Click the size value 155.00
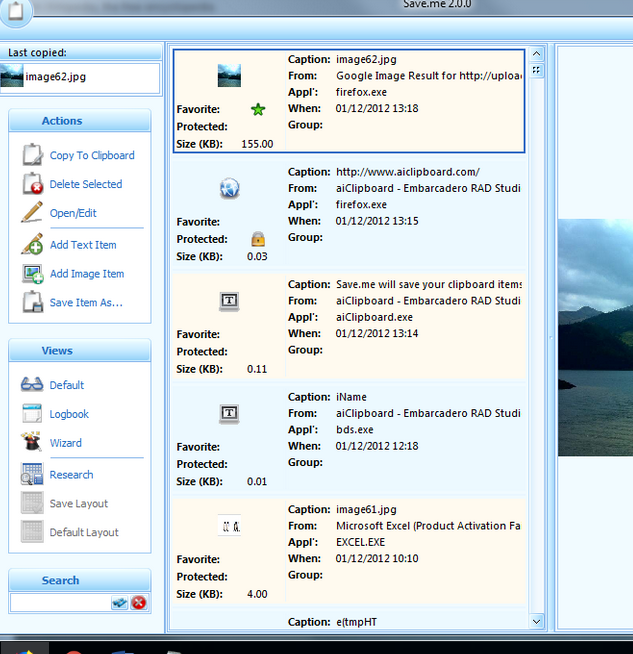This screenshot has height=654, width=633. click(x=257, y=144)
